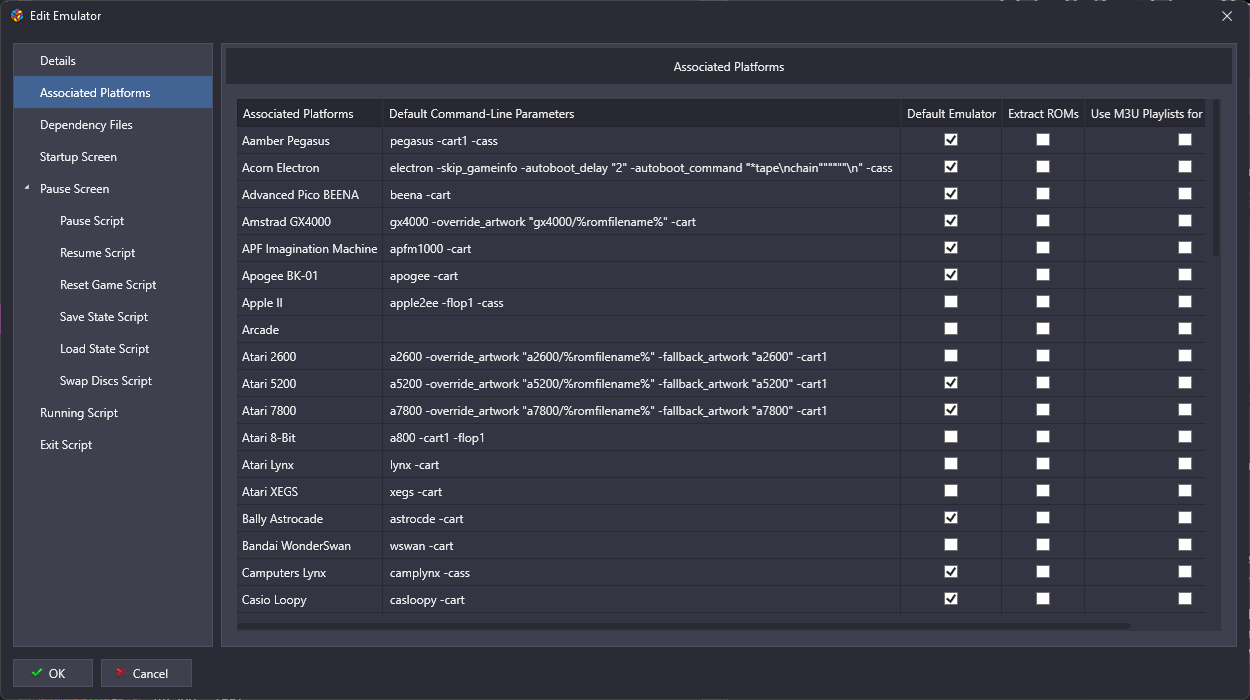Enable Extract ROMs for Amstrad GX4000
The height and width of the screenshot is (700, 1250).
(x=1043, y=221)
